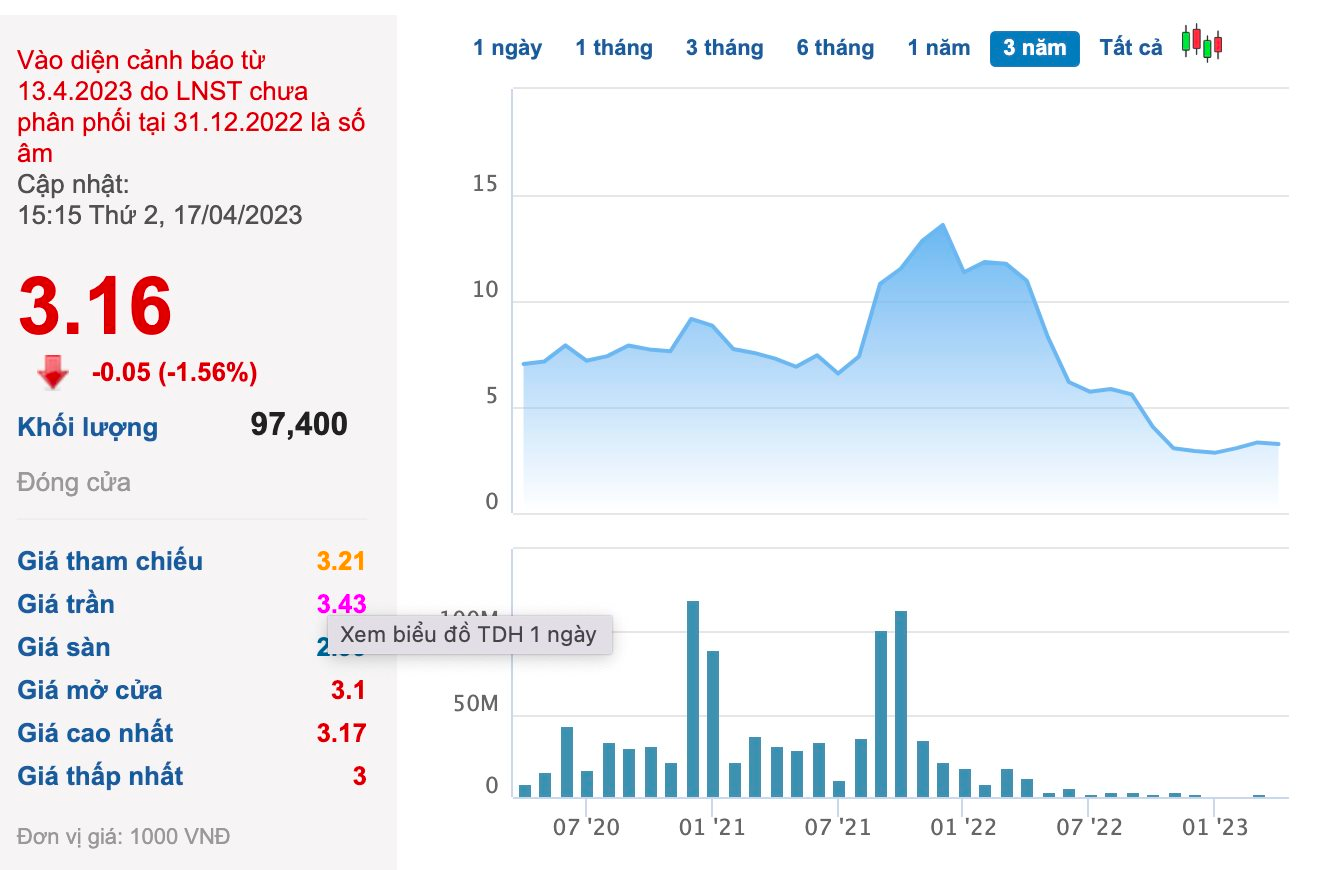Open the Khối lượng label

pos(88,428)
